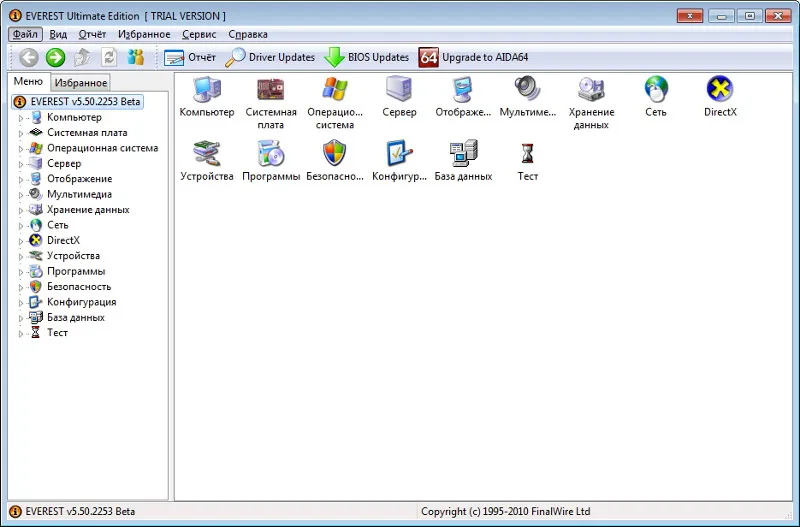
Task: Open the Справка menu
Action: coord(248,34)
